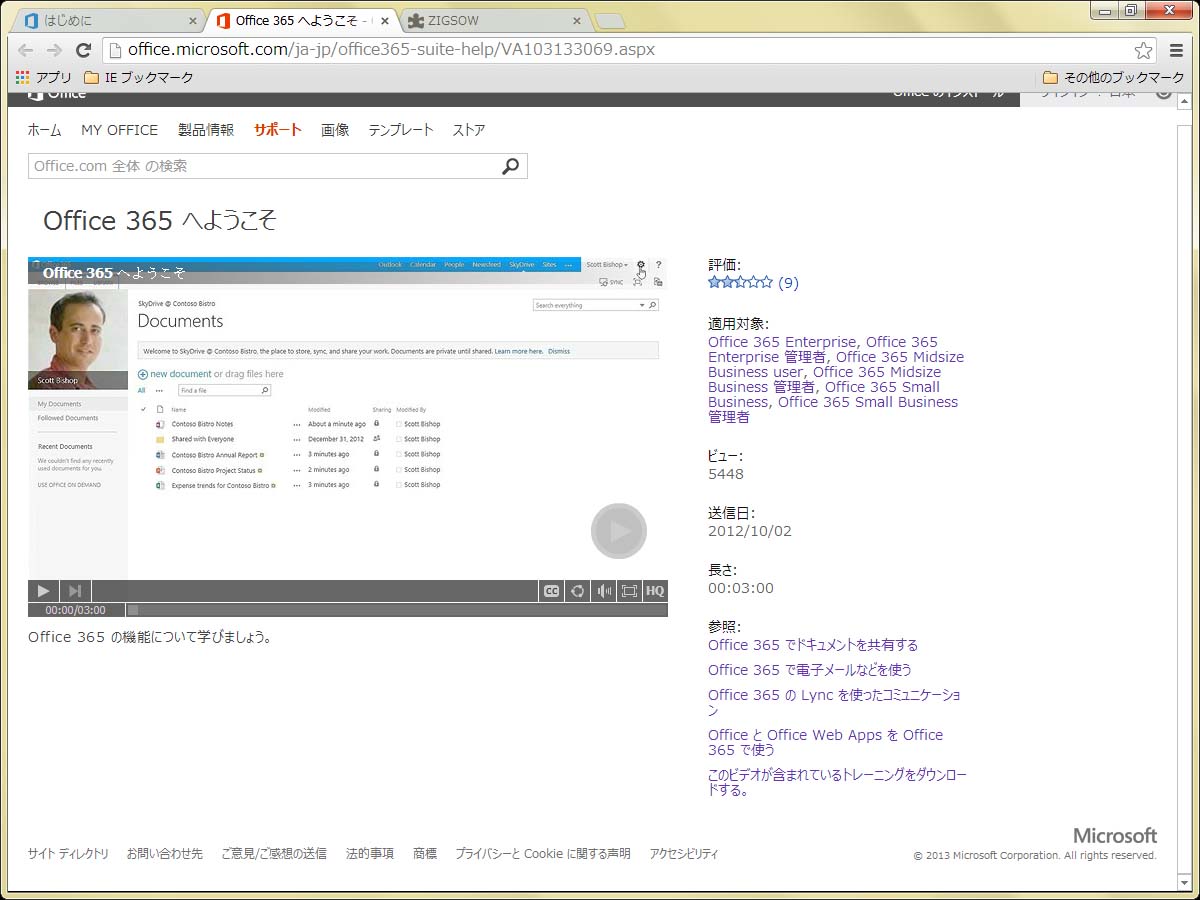The width and height of the screenshot is (1200, 900).
Task: Mute the video volume
Action: point(603,591)
